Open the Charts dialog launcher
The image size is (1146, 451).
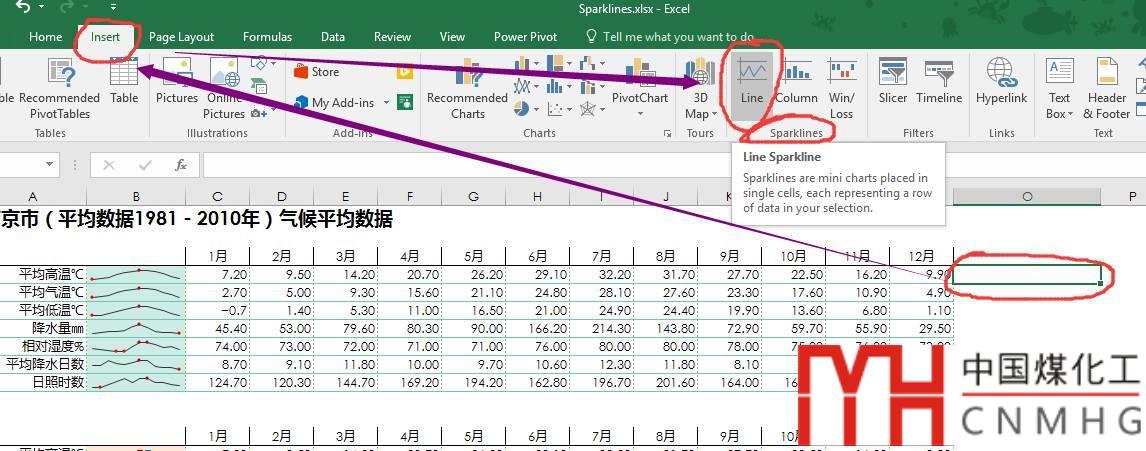click(667, 133)
